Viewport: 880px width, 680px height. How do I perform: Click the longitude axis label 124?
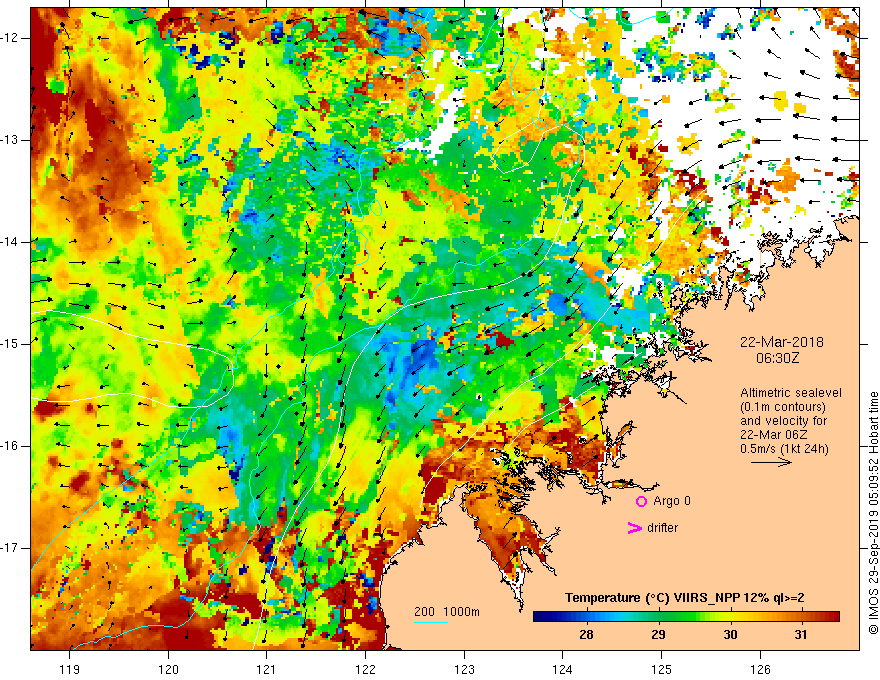[562, 669]
